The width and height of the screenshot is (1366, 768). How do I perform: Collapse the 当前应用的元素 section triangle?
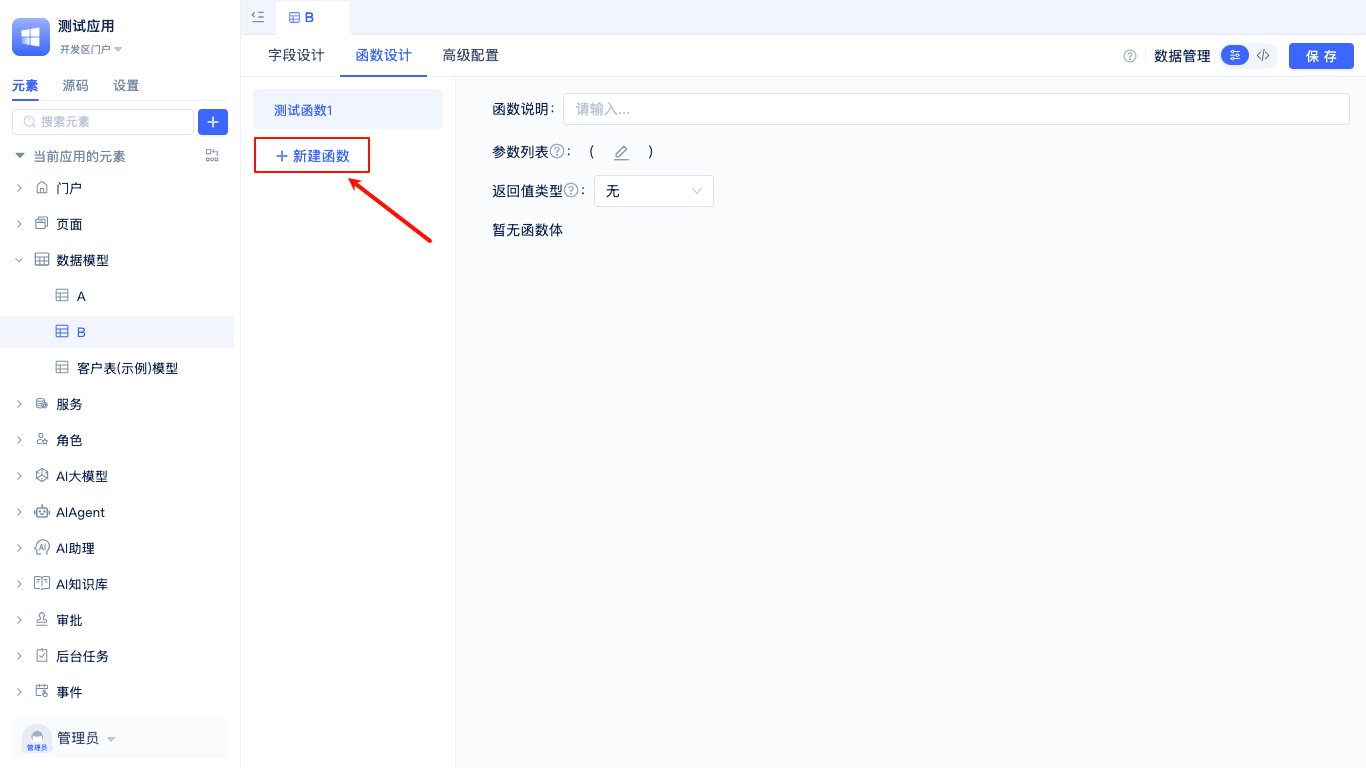(x=19, y=156)
